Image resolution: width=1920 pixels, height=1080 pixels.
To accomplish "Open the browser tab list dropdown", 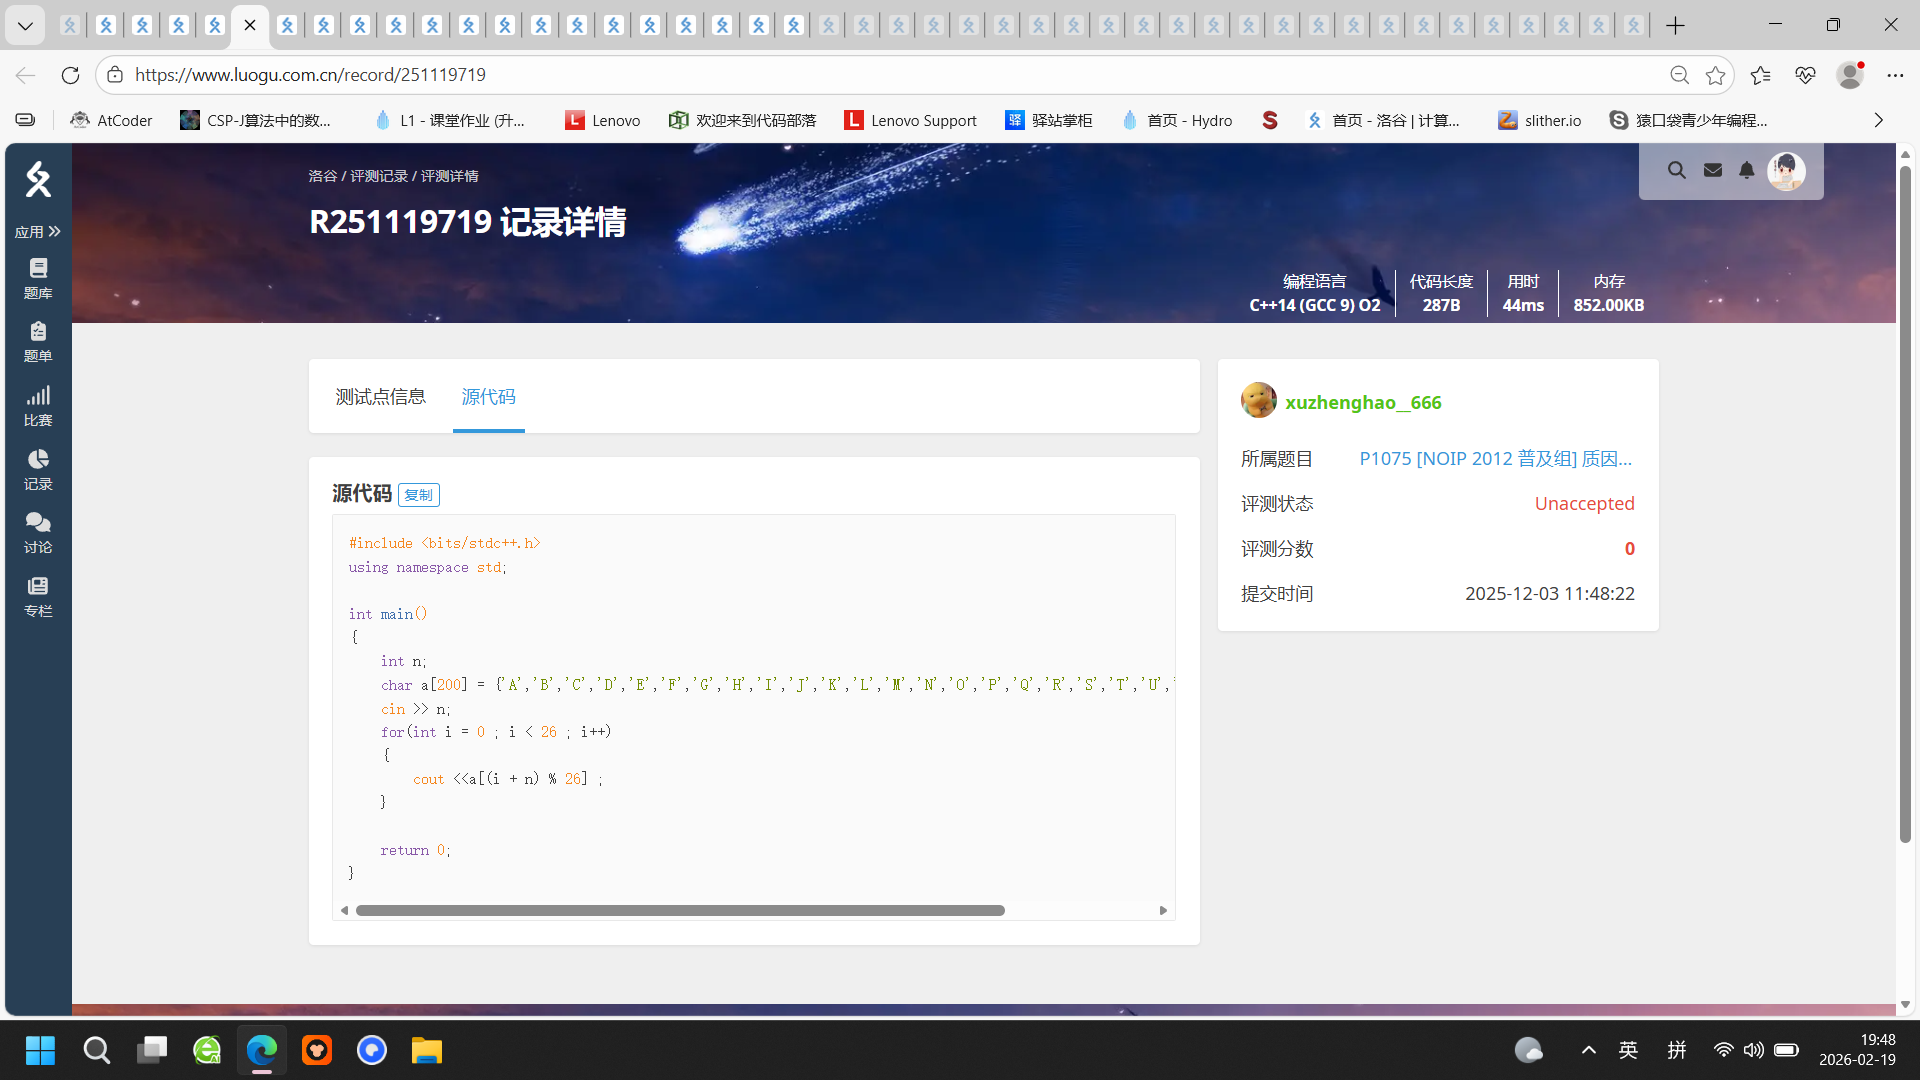I will (25, 25).
